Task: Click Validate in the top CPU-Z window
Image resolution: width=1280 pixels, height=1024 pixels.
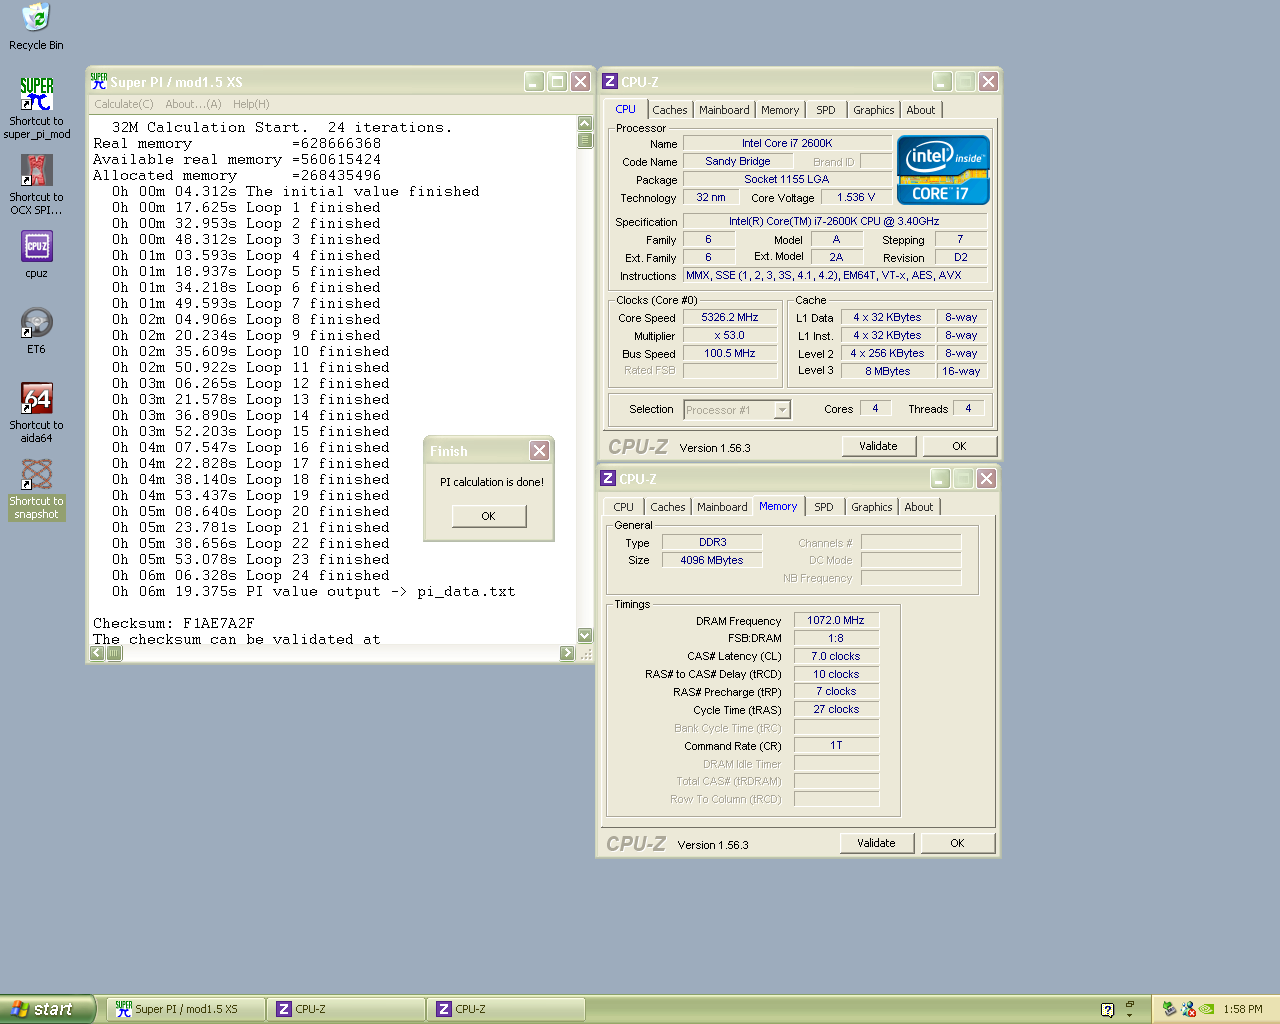Action: [878, 446]
